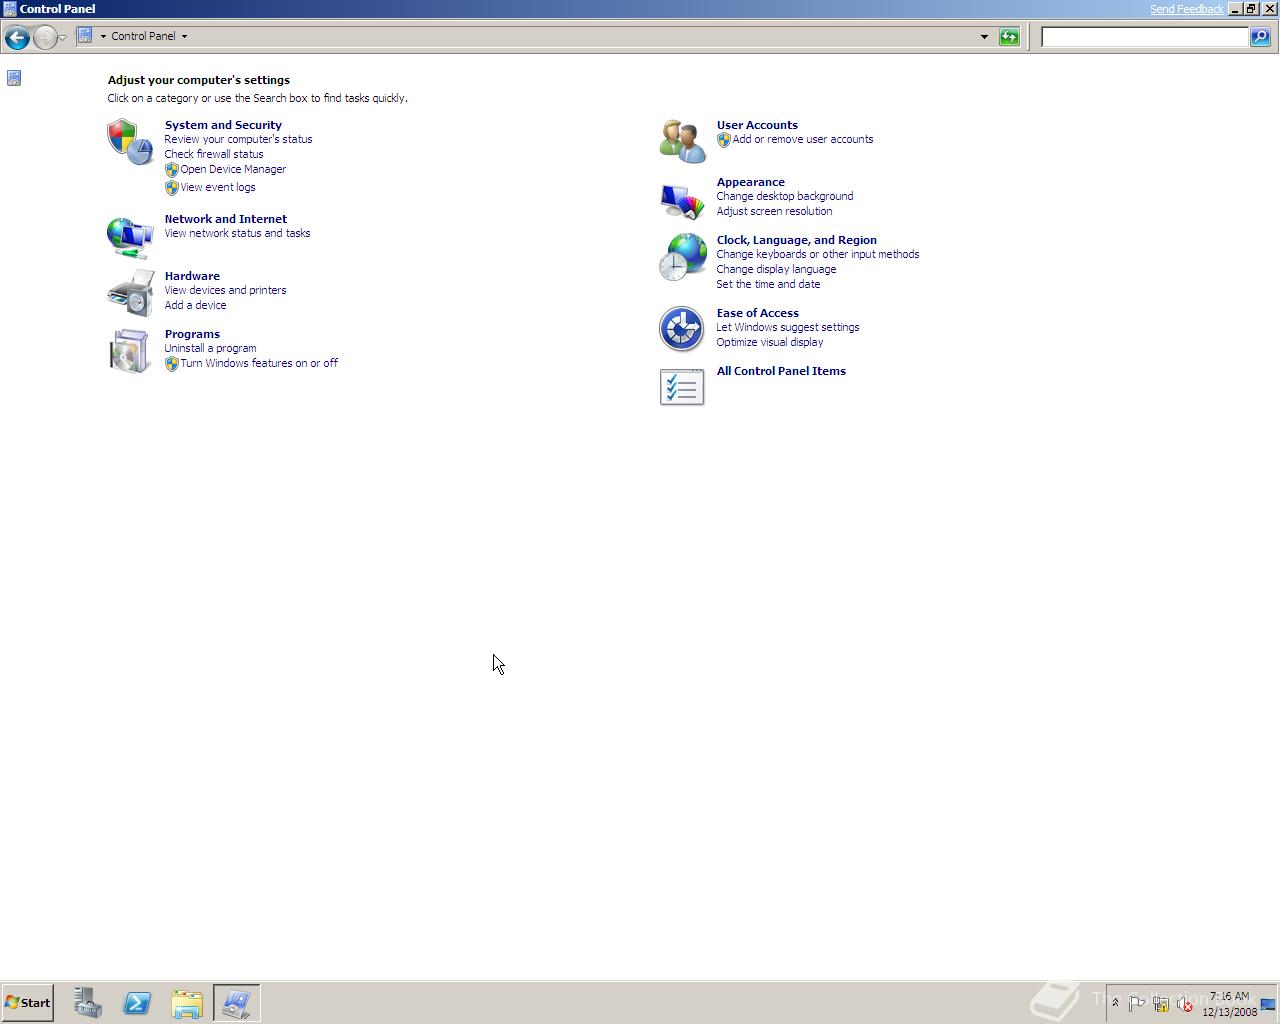This screenshot has width=1280, height=1024.
Task: Click the title bar Control Panel window icon
Action: pyautogui.click(x=10, y=9)
